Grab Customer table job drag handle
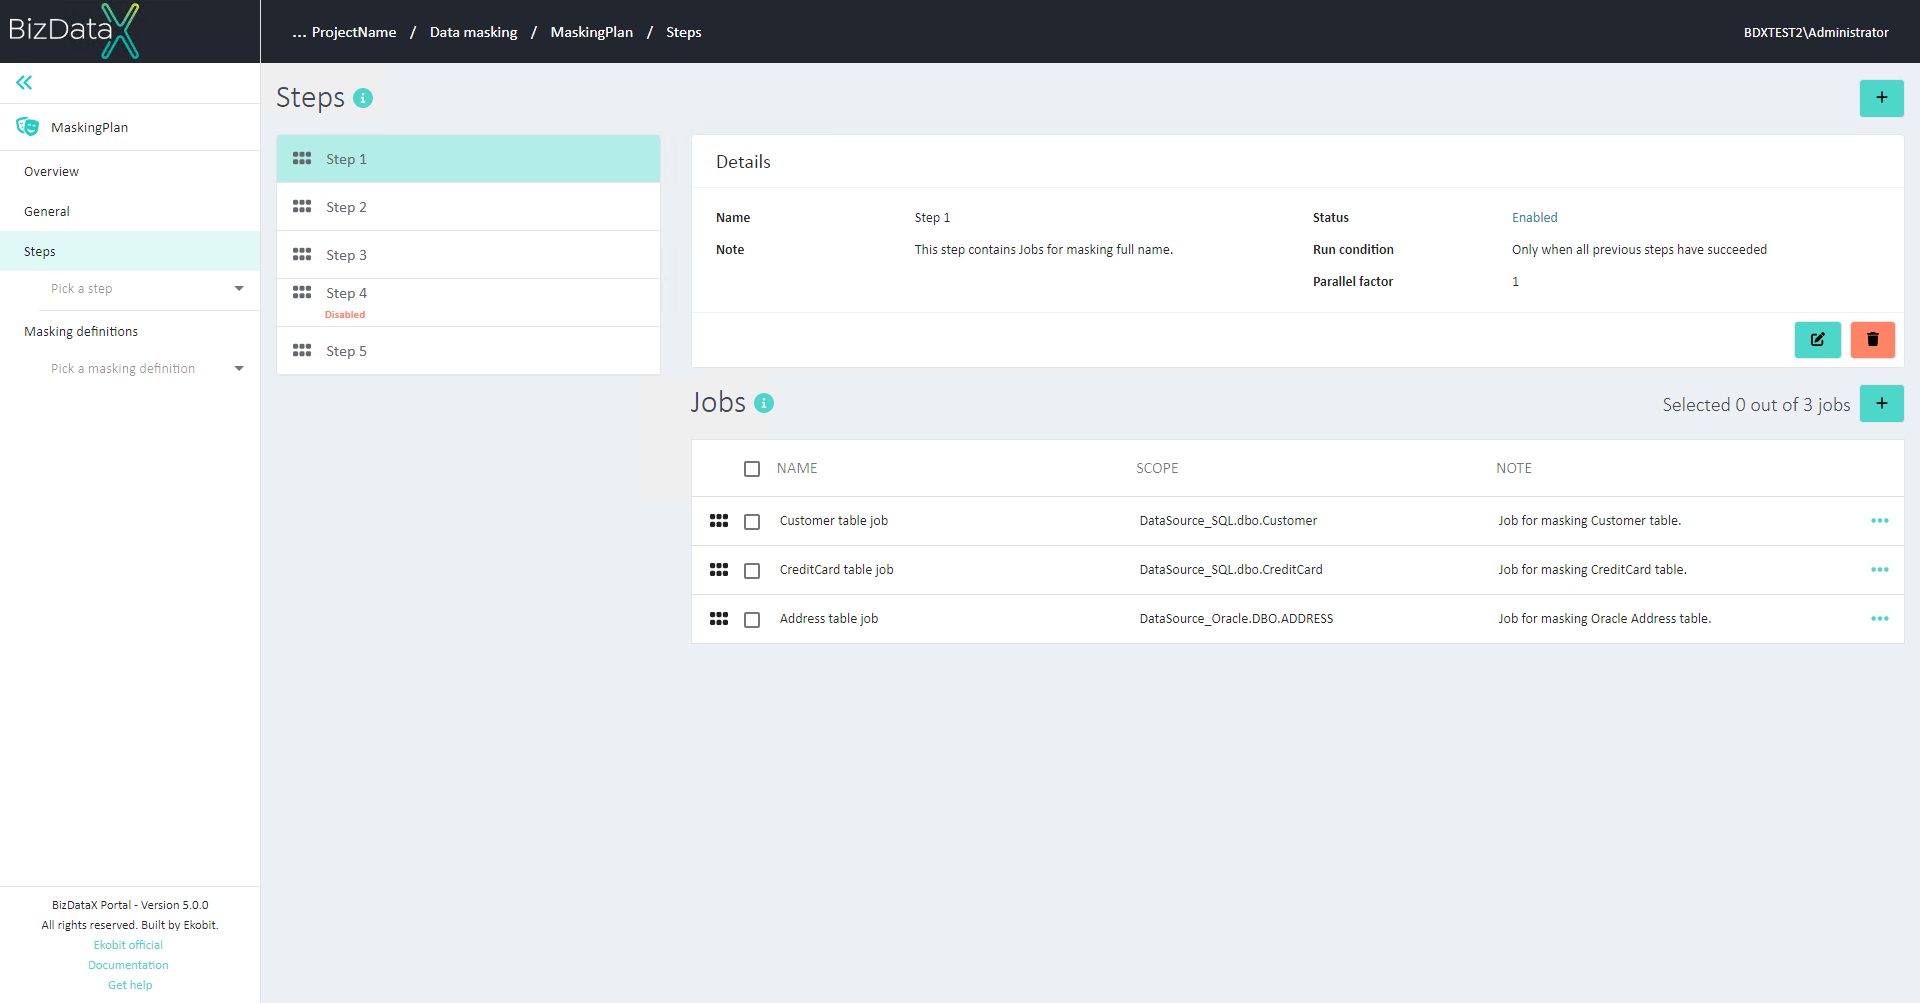1920x1003 pixels. (x=719, y=520)
